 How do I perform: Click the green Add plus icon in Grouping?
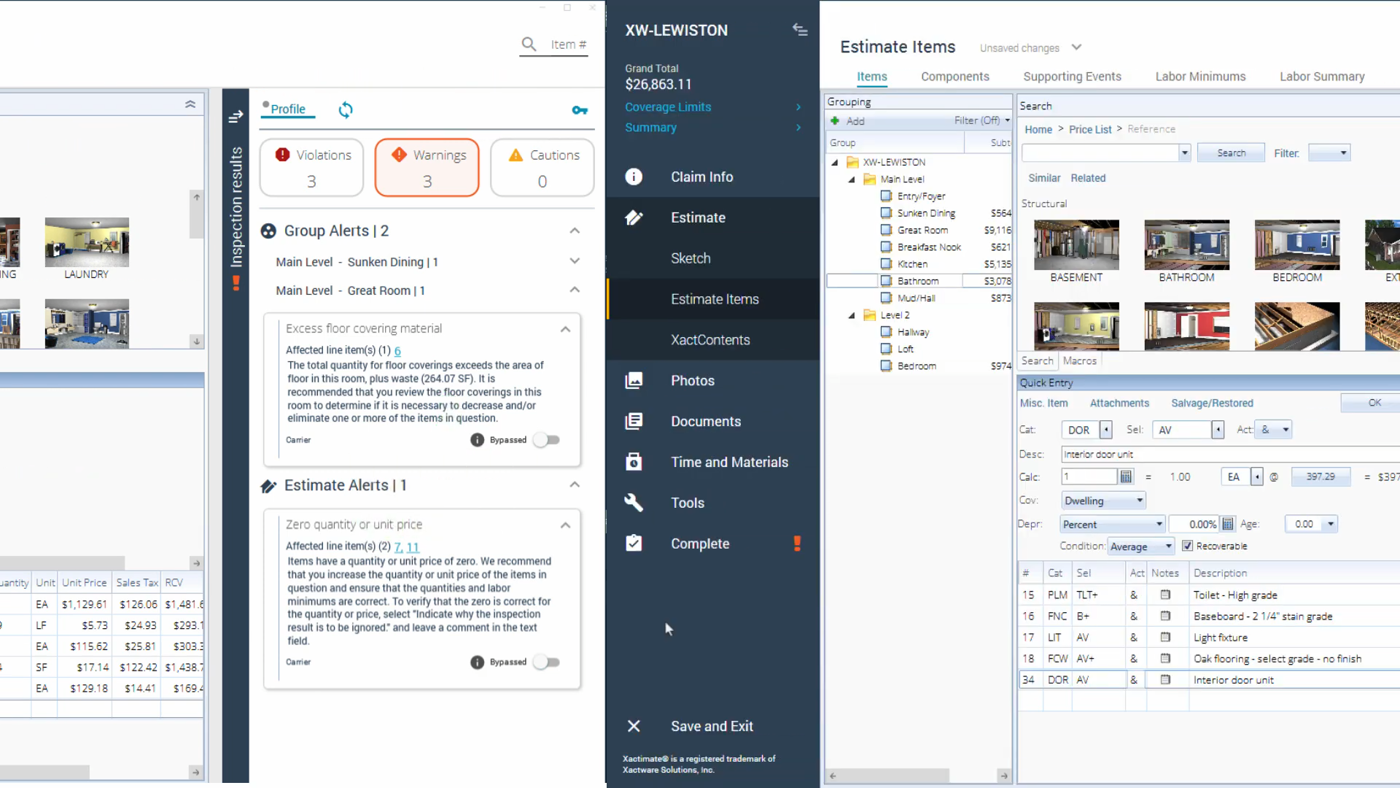(836, 121)
